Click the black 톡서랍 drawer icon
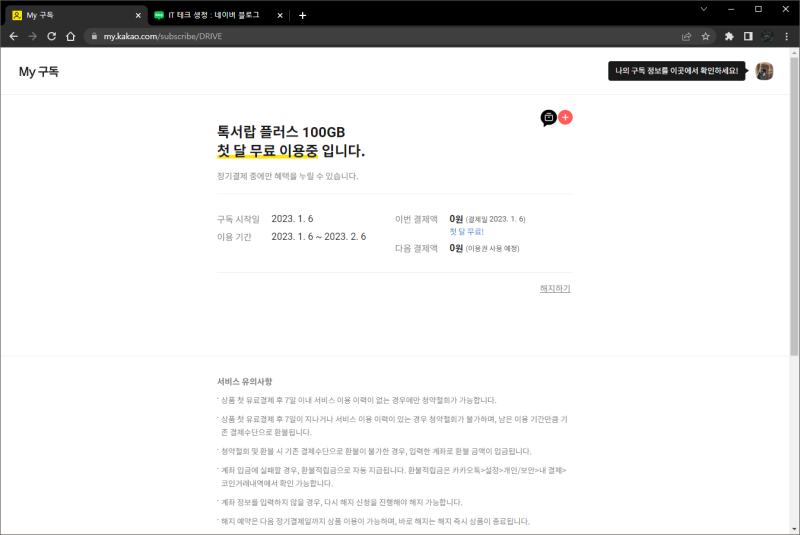This screenshot has width=800, height=535. 548,118
